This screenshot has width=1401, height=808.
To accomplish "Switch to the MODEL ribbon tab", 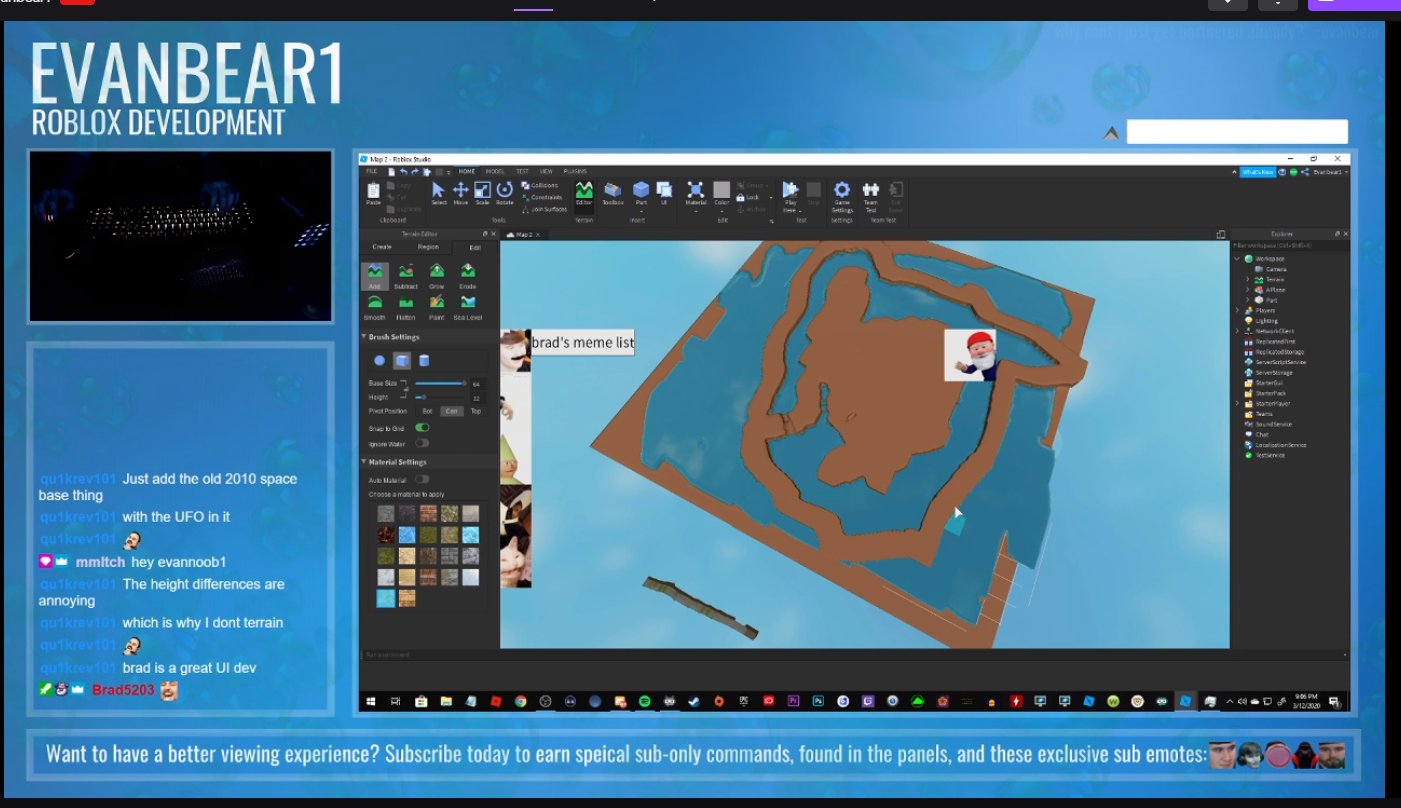I will (495, 172).
